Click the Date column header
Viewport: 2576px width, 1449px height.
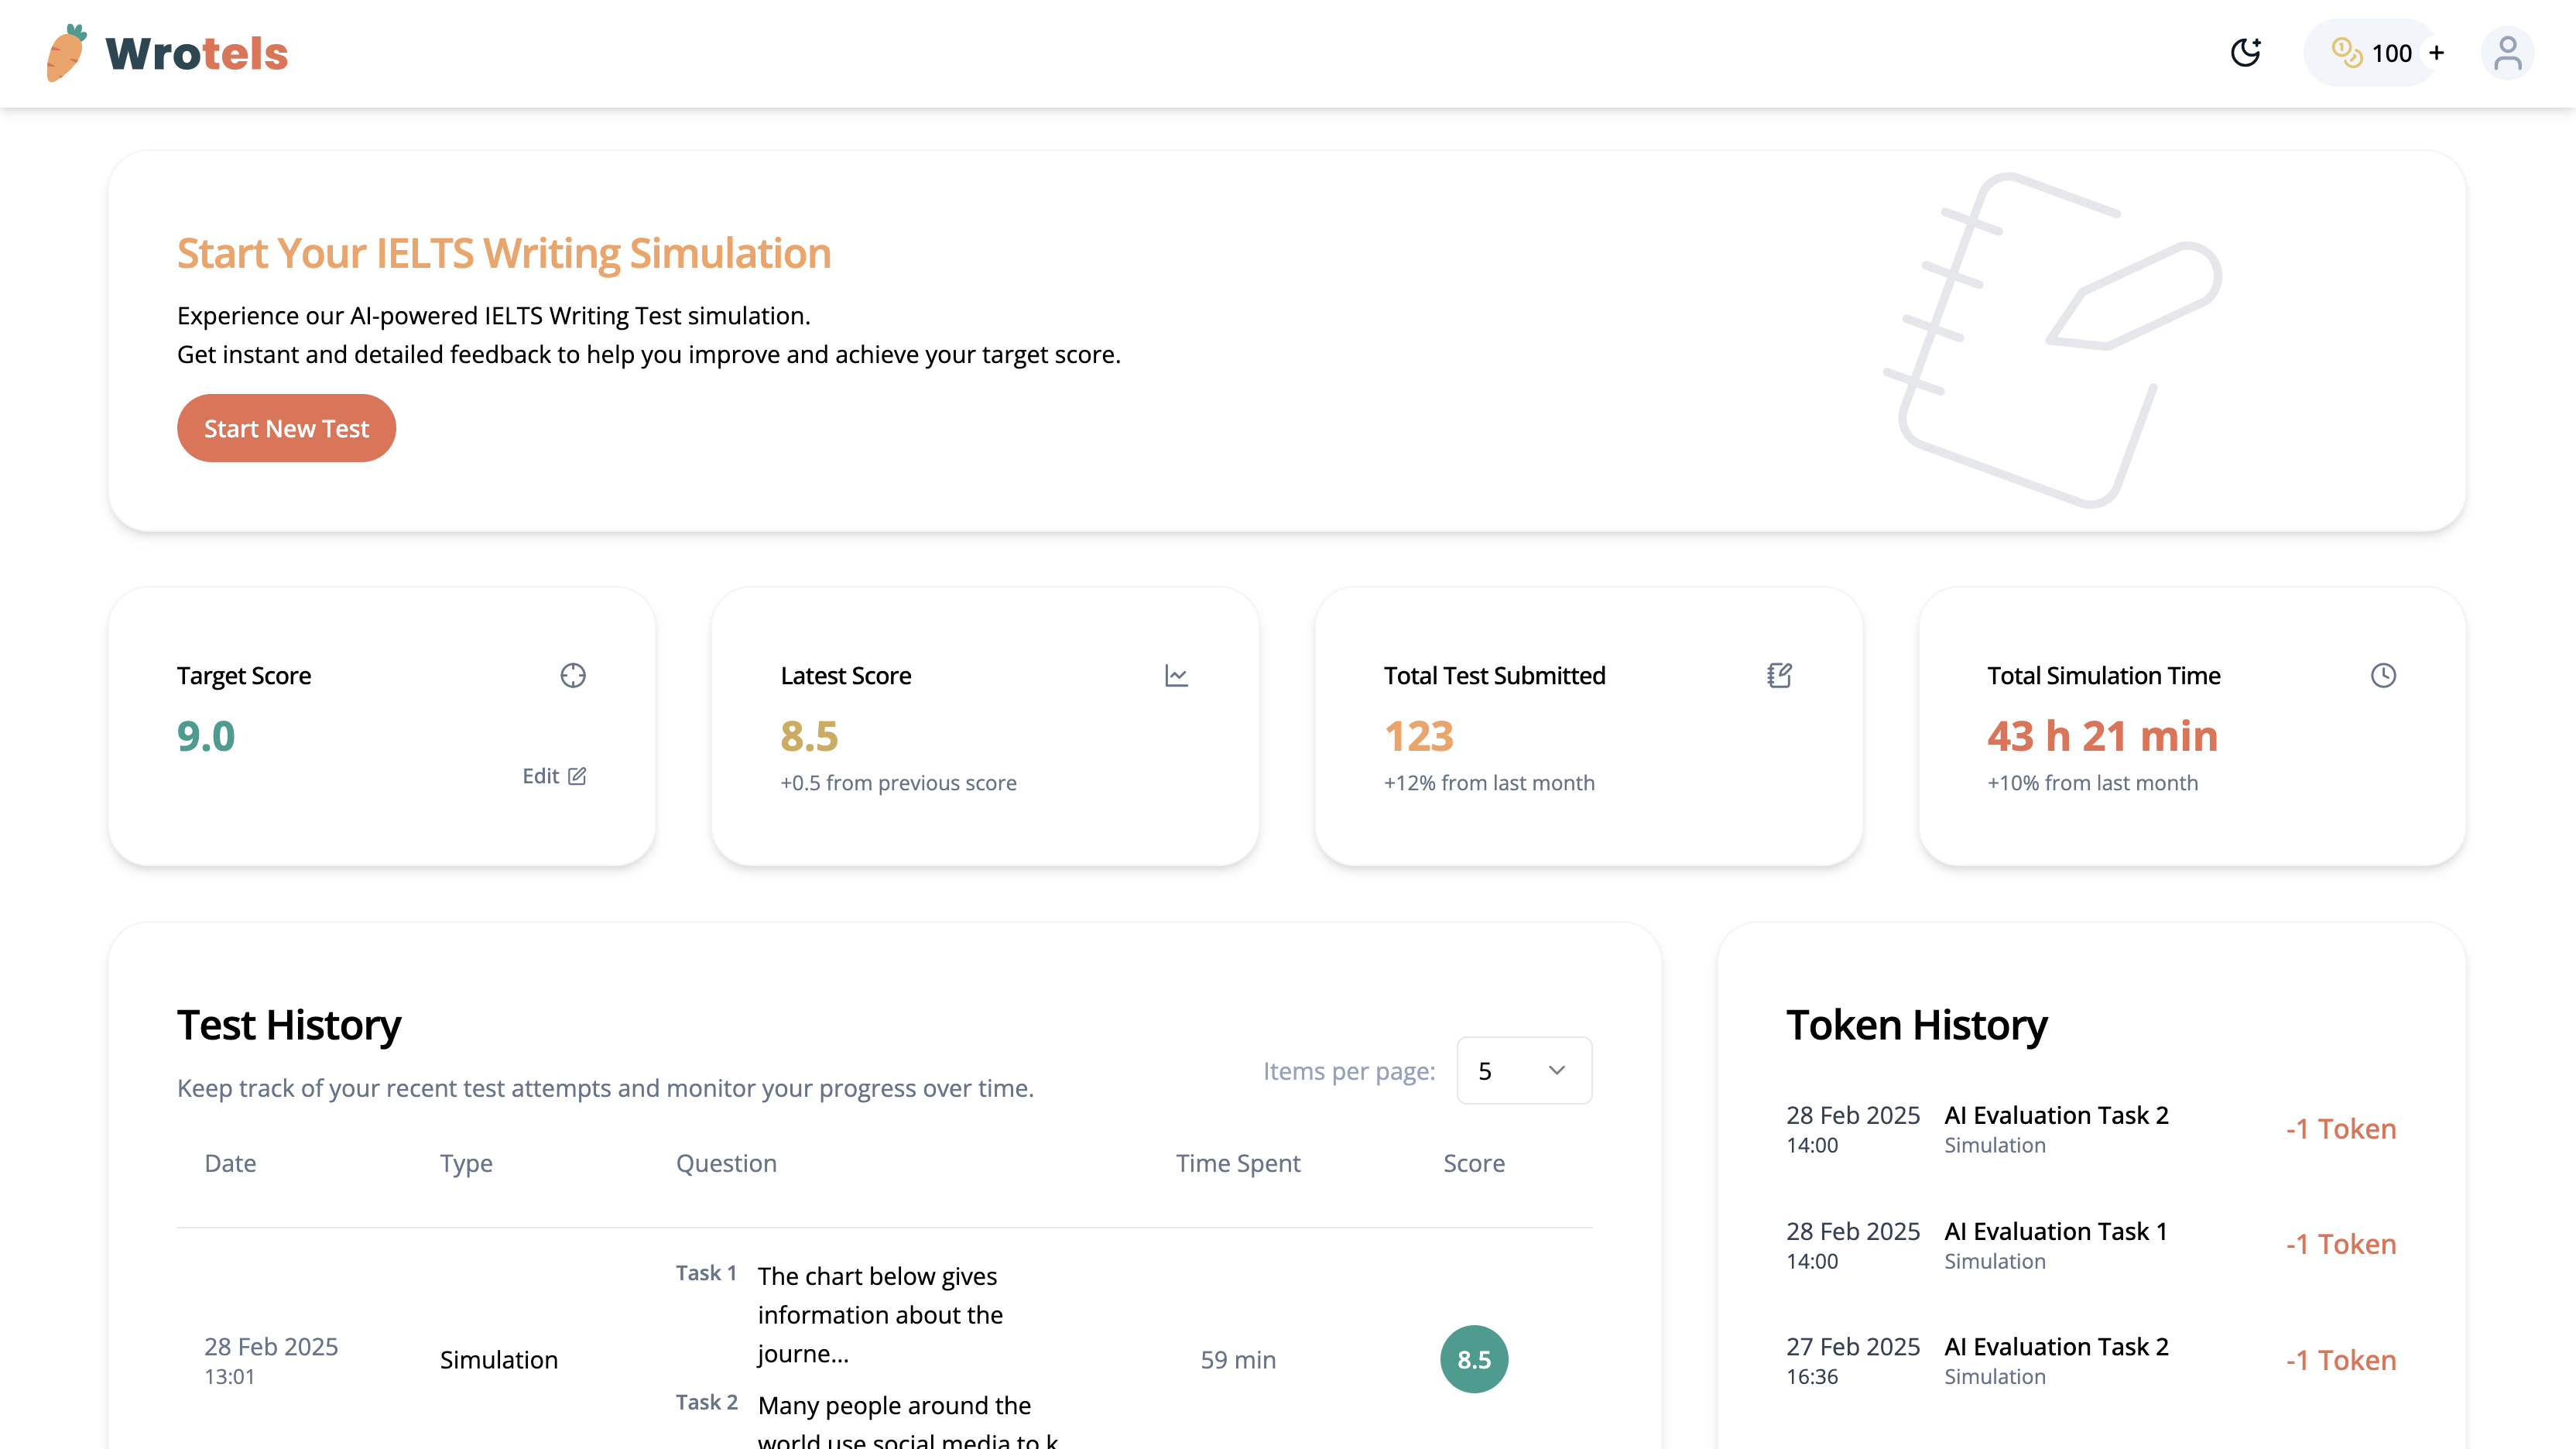(230, 1163)
